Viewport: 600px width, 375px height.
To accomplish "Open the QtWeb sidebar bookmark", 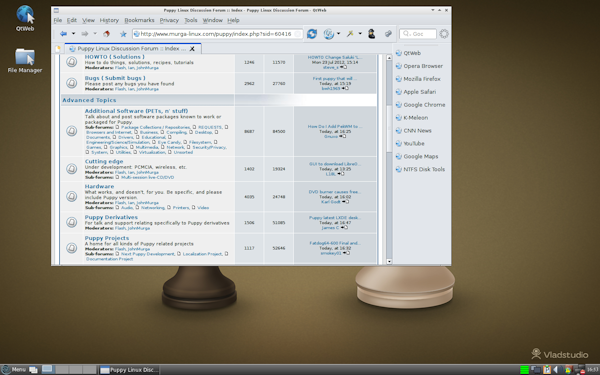I will click(408, 53).
